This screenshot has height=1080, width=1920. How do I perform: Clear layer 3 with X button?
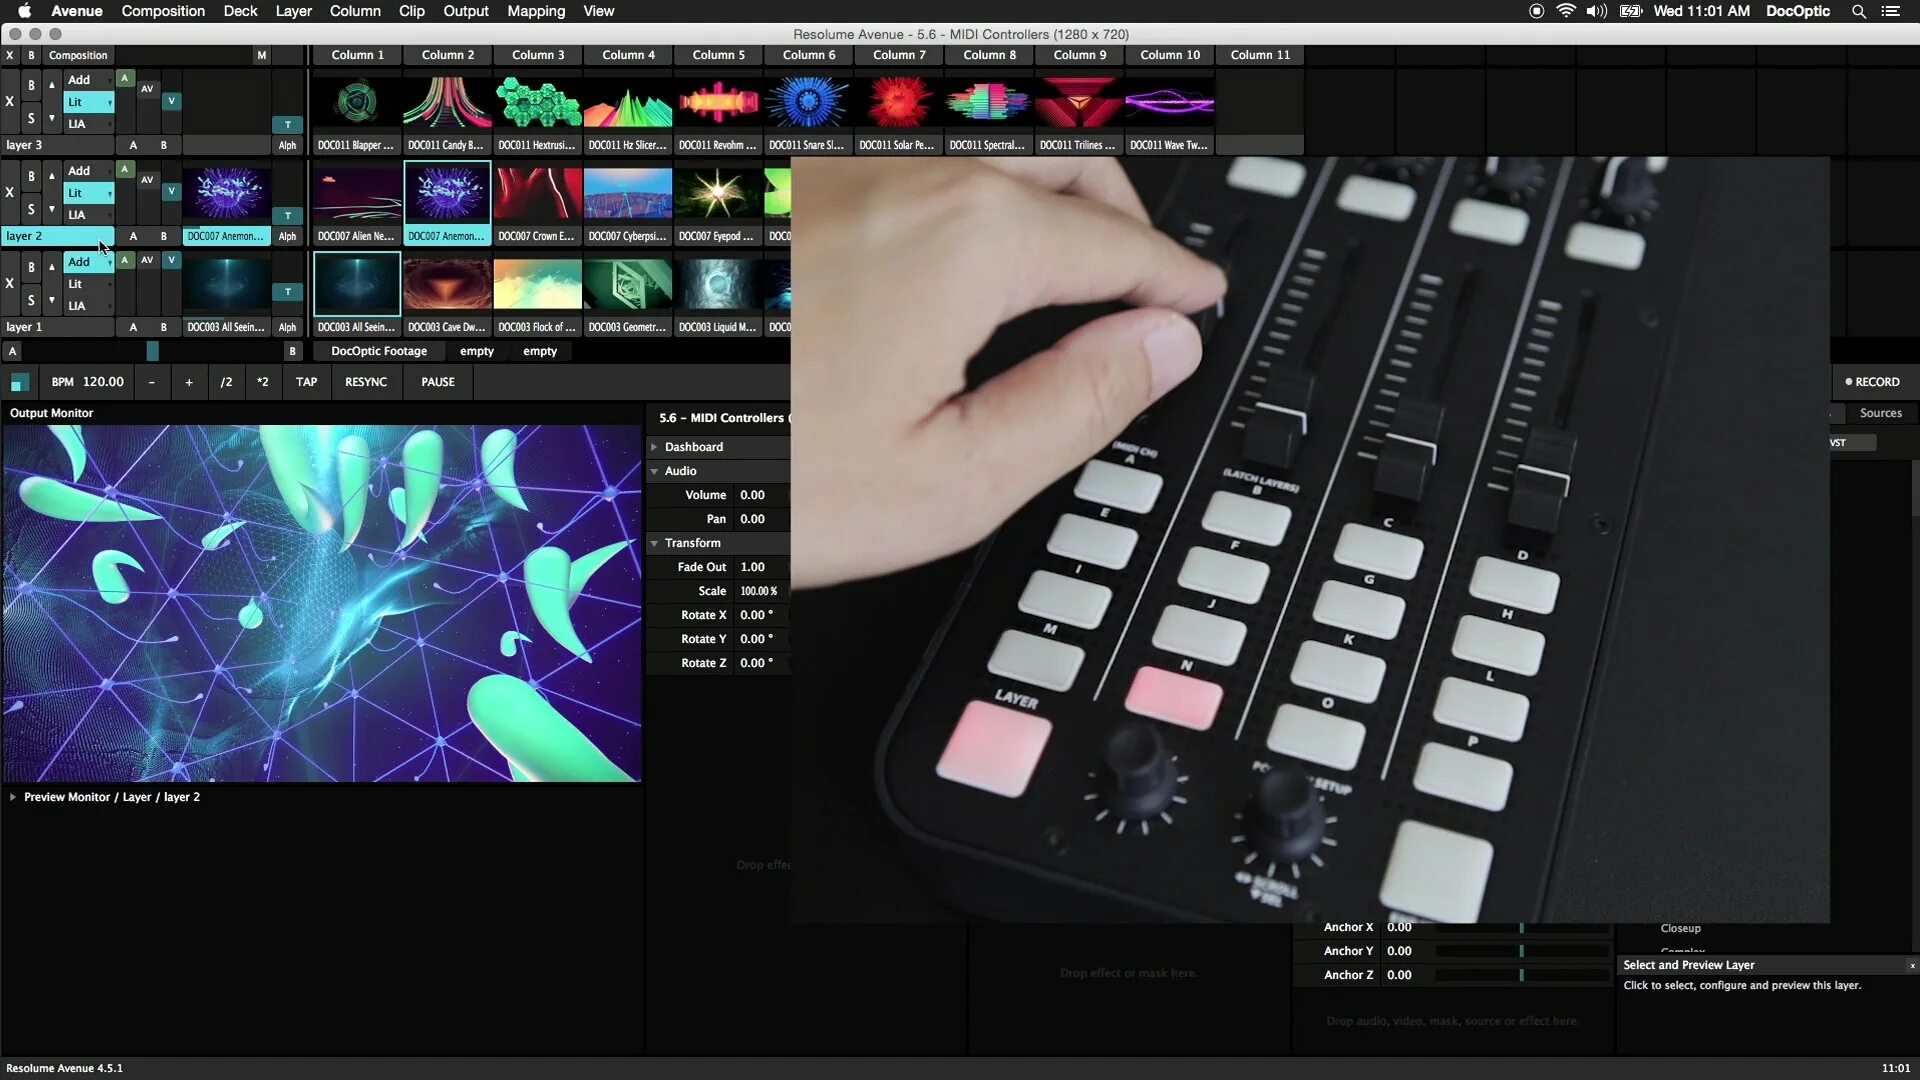tap(10, 102)
